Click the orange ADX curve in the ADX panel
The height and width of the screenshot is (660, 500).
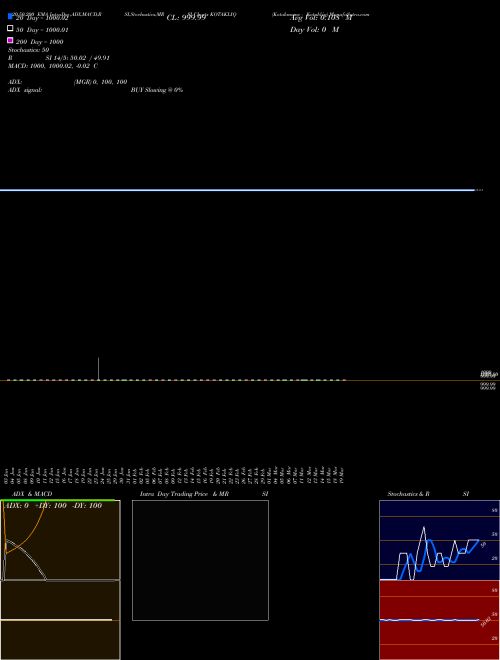point(29,539)
